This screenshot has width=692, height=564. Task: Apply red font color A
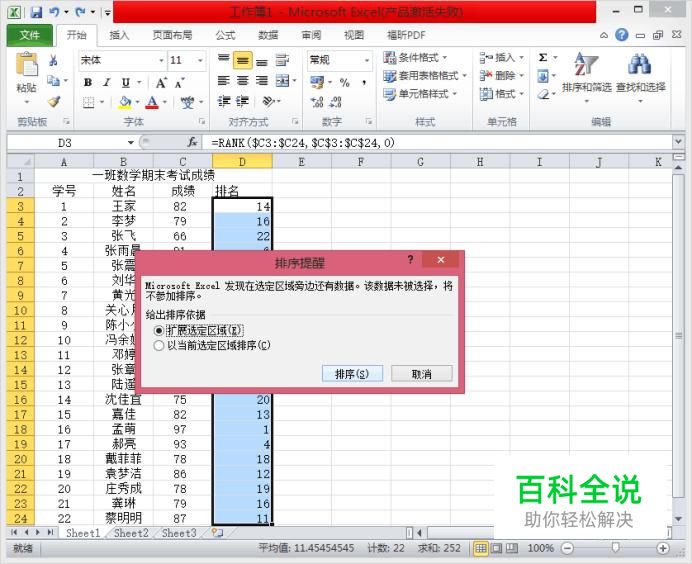152,102
